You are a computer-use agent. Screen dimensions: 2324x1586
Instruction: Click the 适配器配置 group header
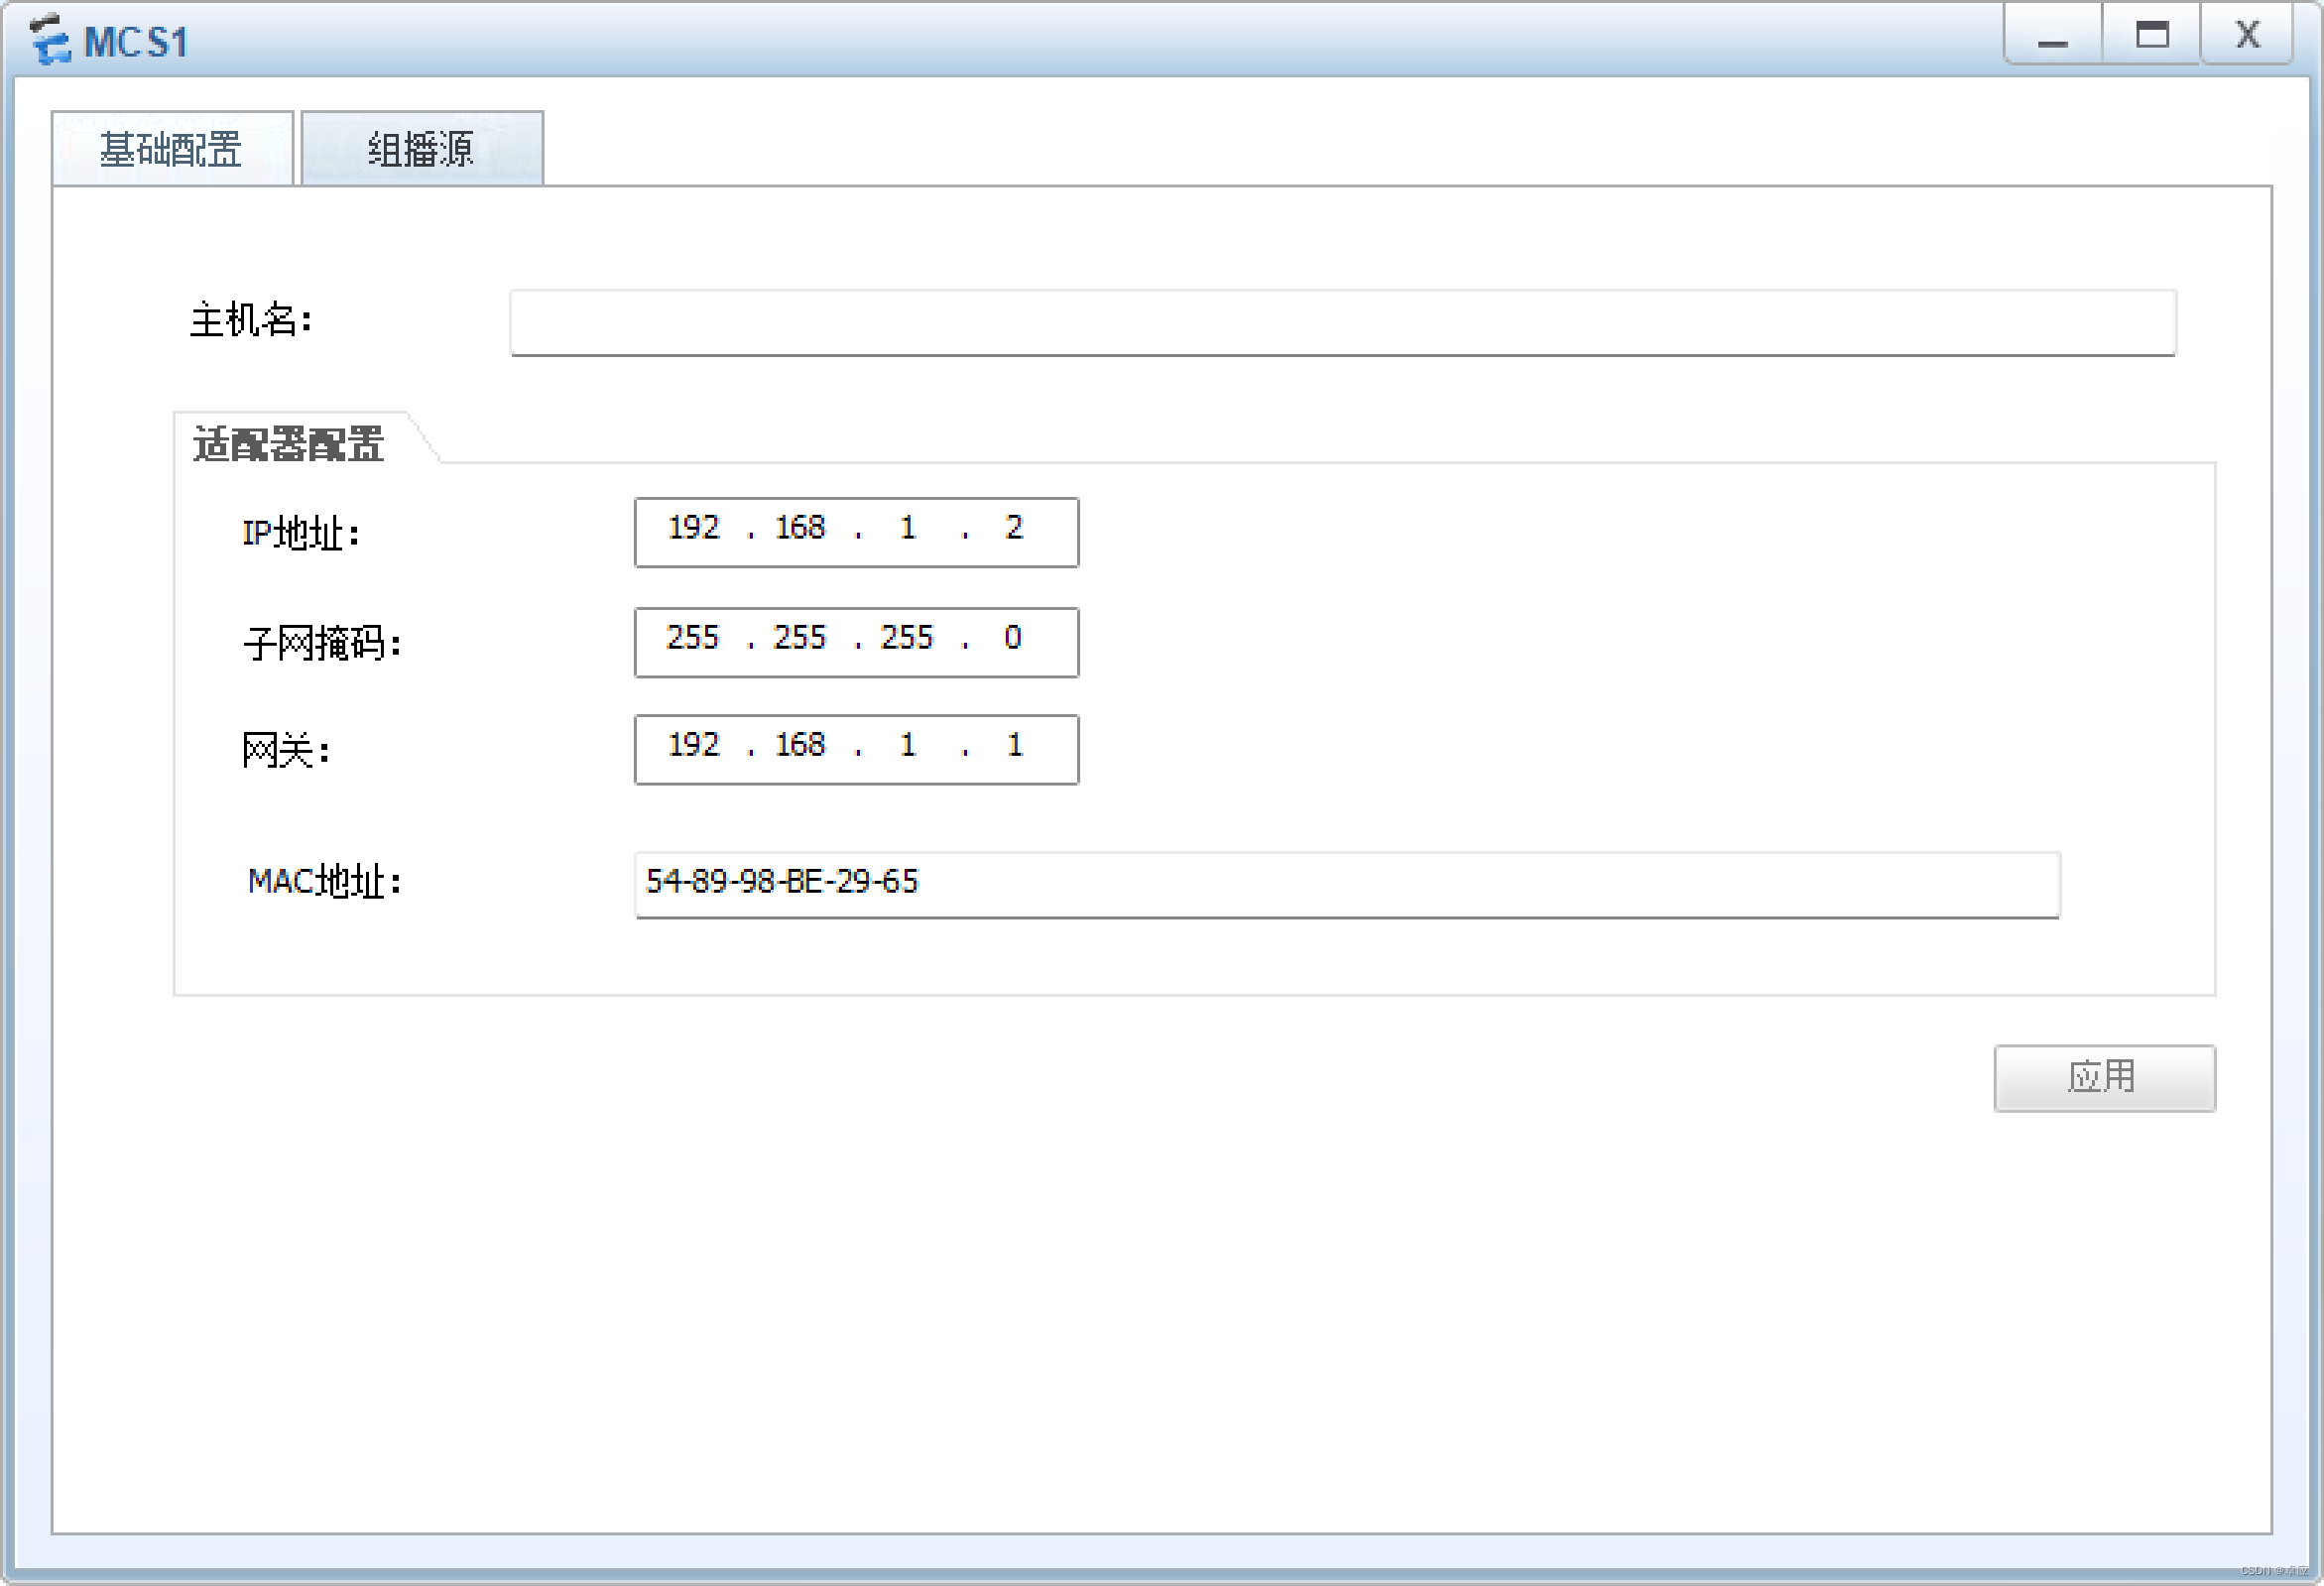click(288, 444)
